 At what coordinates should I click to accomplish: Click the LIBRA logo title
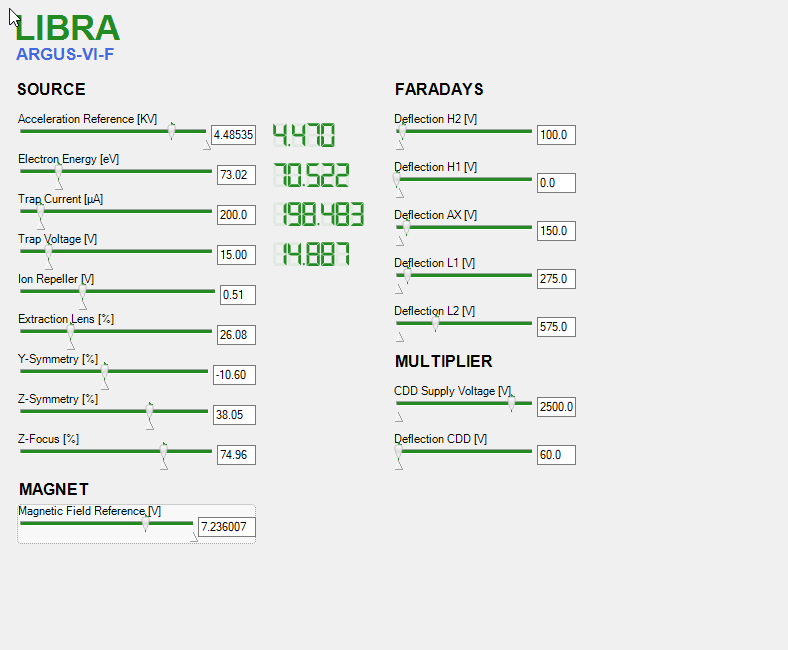pos(67,28)
